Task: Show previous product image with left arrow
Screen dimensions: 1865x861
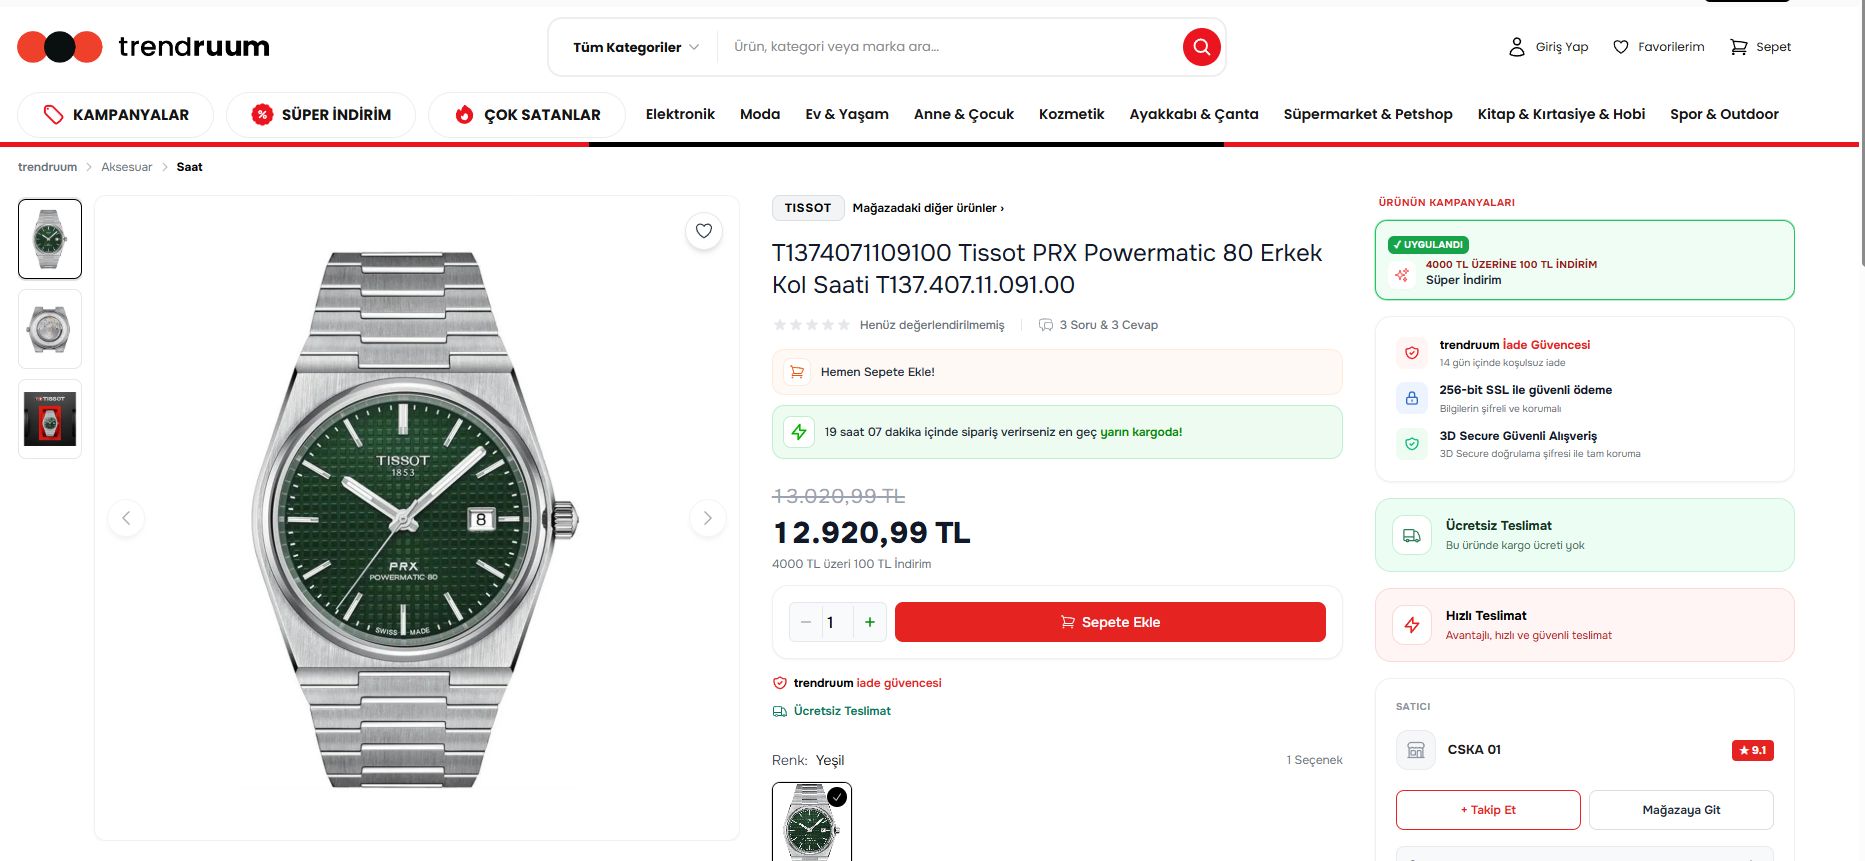Action: click(x=126, y=518)
